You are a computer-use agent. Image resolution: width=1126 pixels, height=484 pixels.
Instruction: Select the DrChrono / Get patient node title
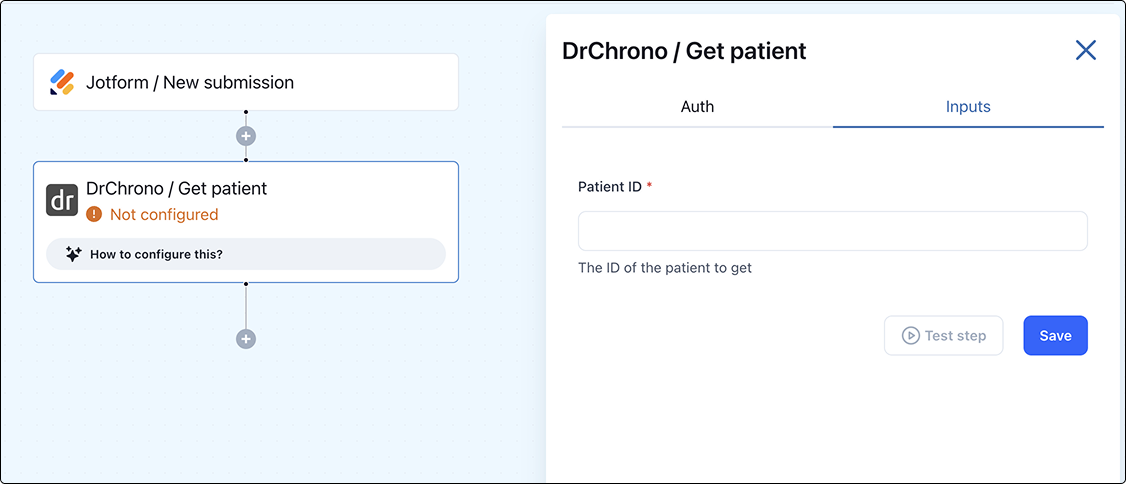click(177, 188)
